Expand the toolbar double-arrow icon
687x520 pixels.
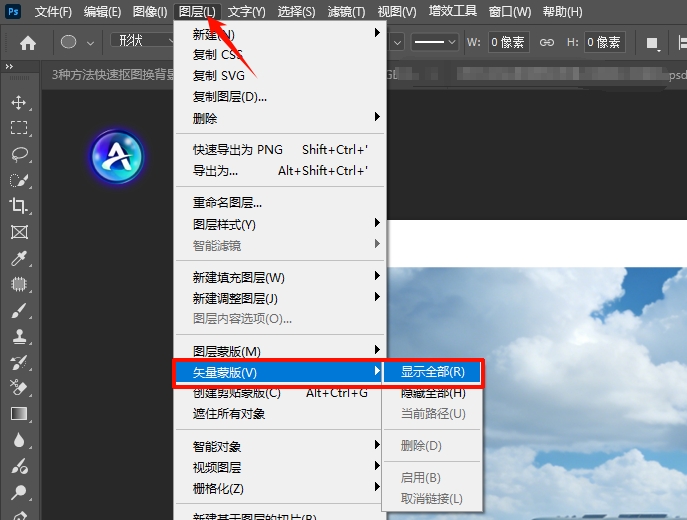(9, 67)
